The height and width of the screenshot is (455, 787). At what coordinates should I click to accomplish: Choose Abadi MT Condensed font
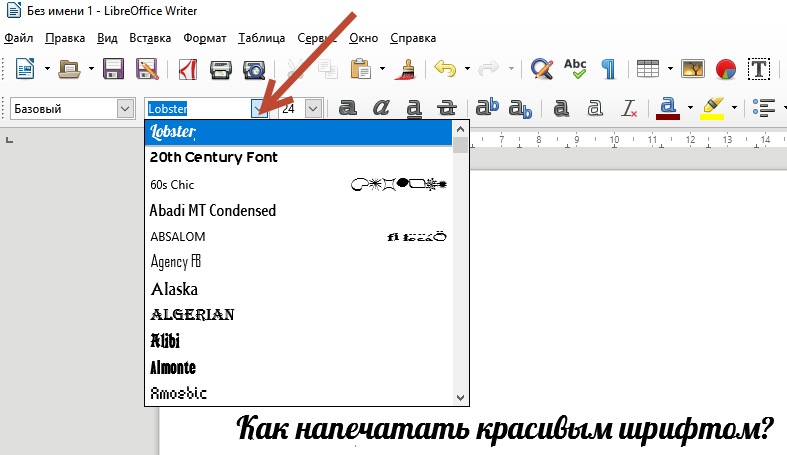pyautogui.click(x=212, y=211)
